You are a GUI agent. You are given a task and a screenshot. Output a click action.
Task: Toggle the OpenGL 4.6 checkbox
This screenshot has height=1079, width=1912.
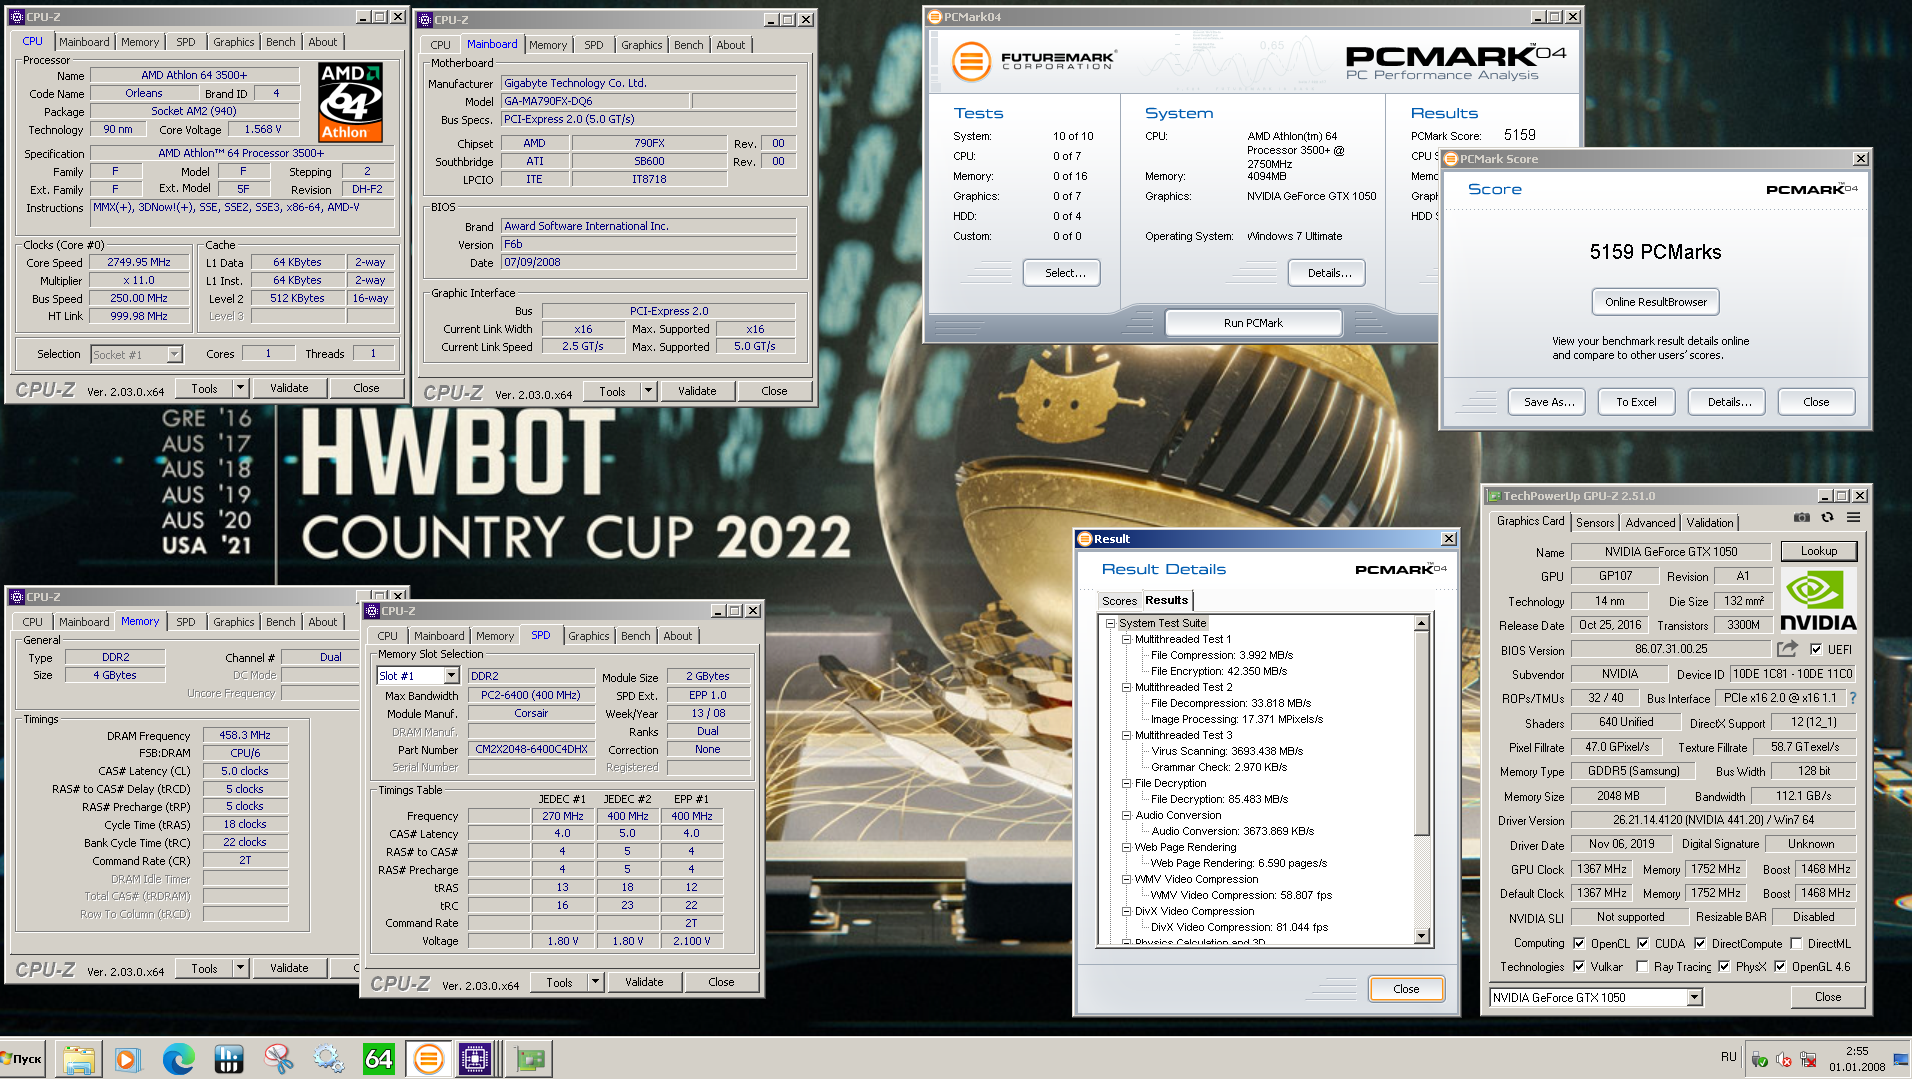click(x=1780, y=966)
